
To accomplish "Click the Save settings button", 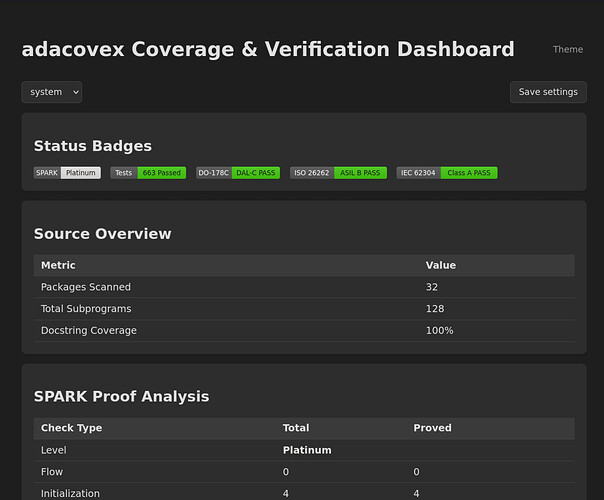I will click(x=548, y=92).
